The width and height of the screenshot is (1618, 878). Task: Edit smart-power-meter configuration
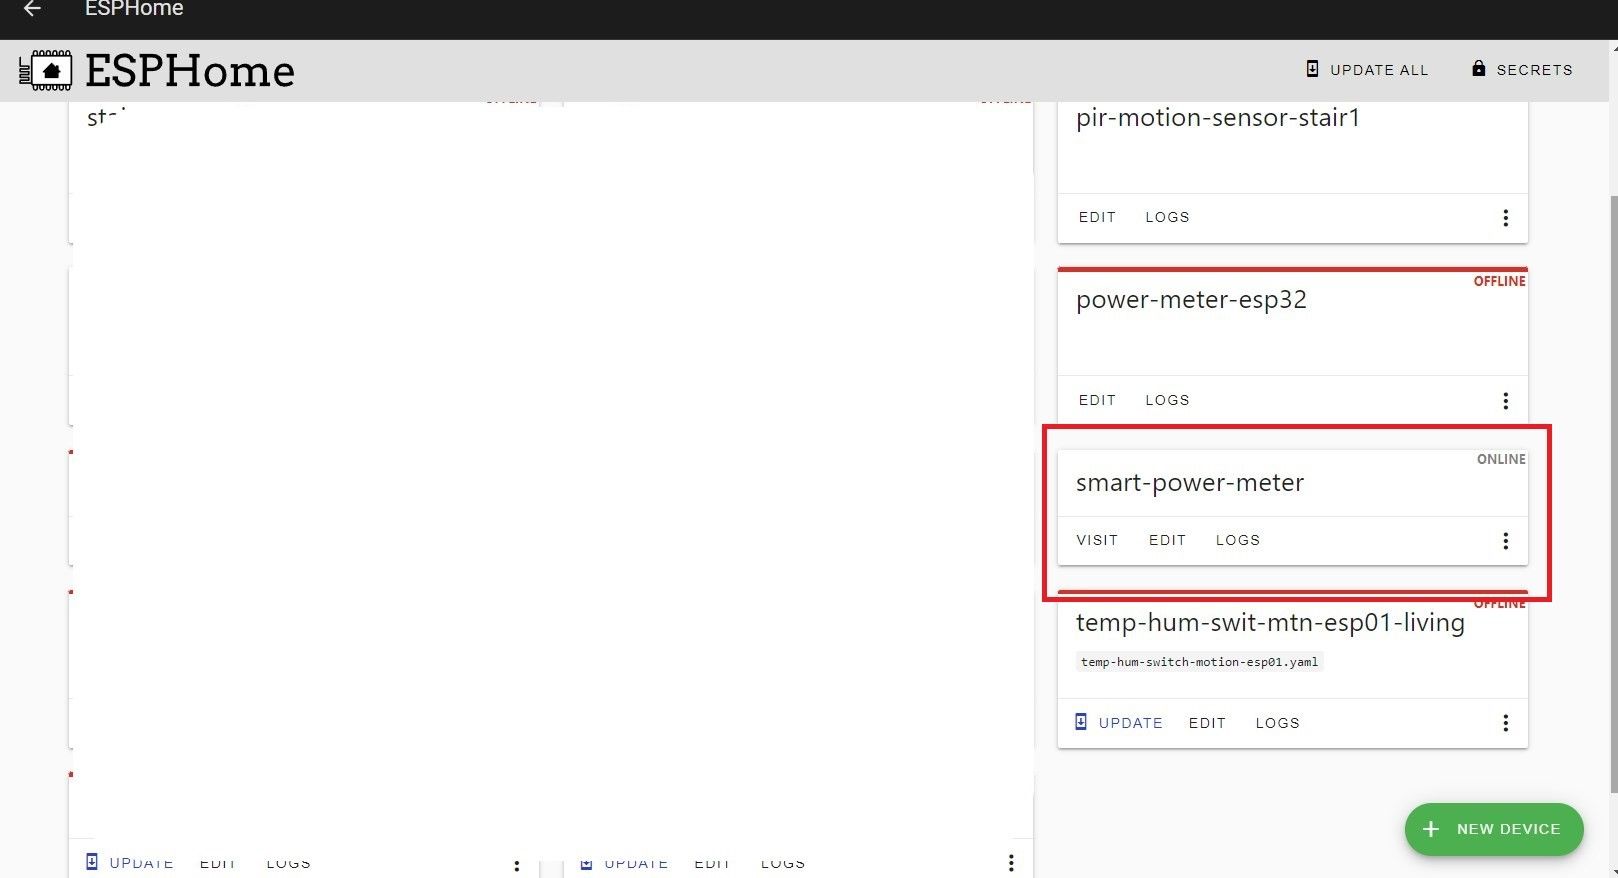(x=1167, y=540)
